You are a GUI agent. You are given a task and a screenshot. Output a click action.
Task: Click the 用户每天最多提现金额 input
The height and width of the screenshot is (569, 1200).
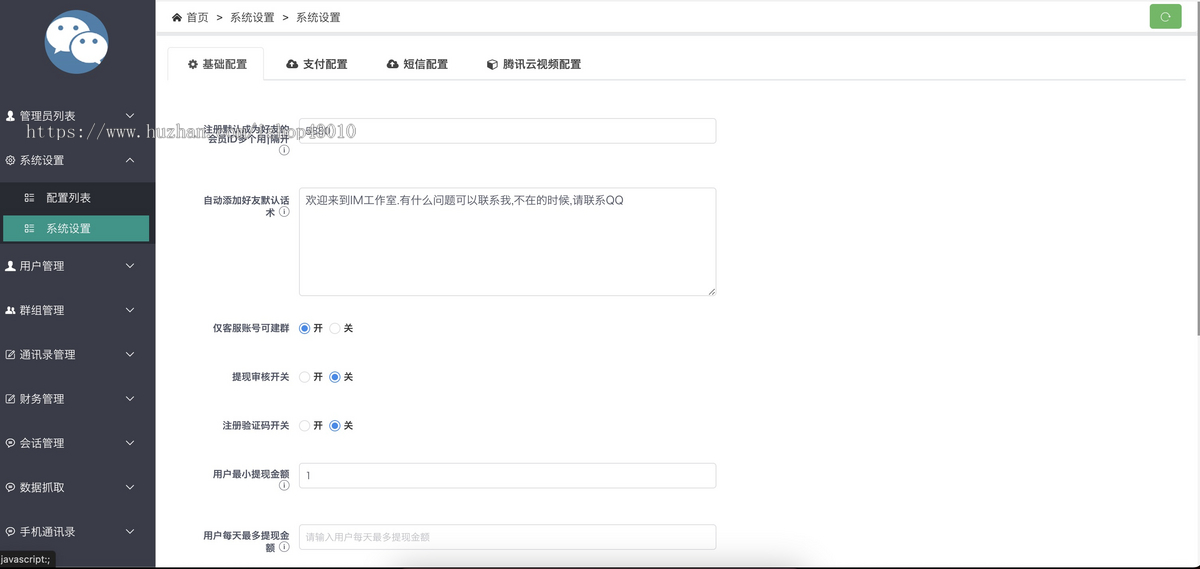click(507, 537)
